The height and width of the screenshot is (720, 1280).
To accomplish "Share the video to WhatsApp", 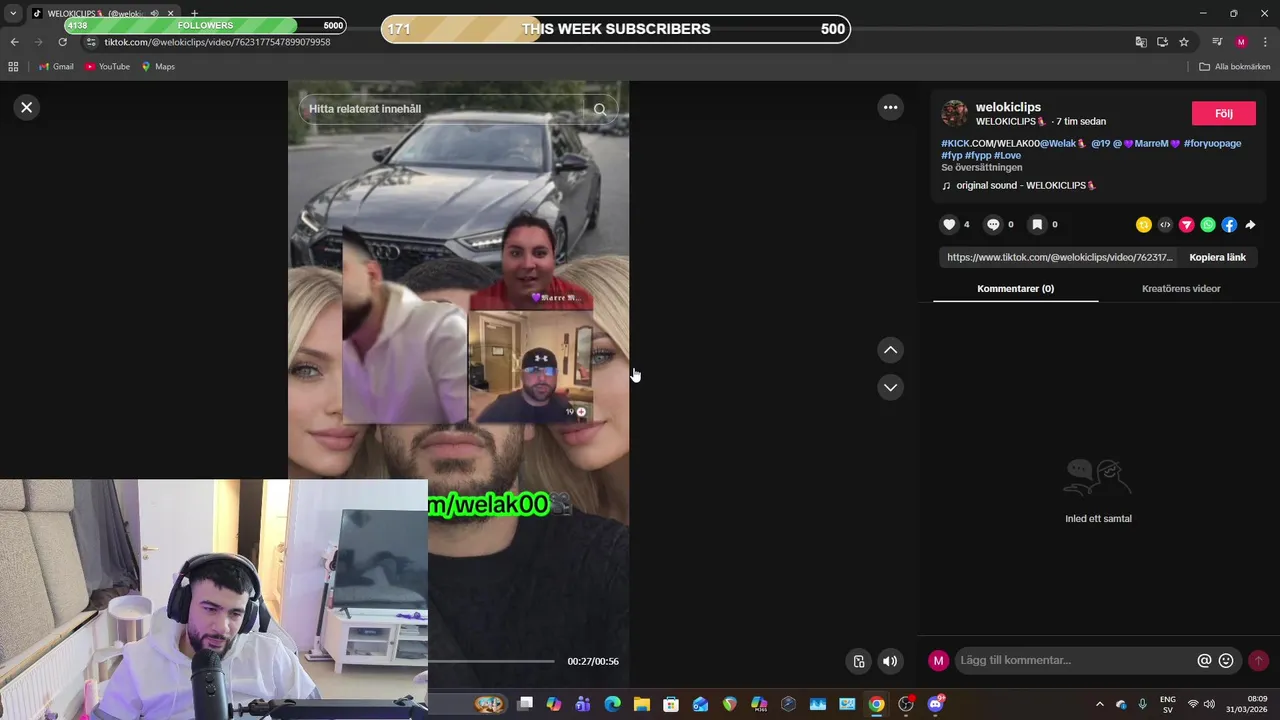I will 1208,225.
